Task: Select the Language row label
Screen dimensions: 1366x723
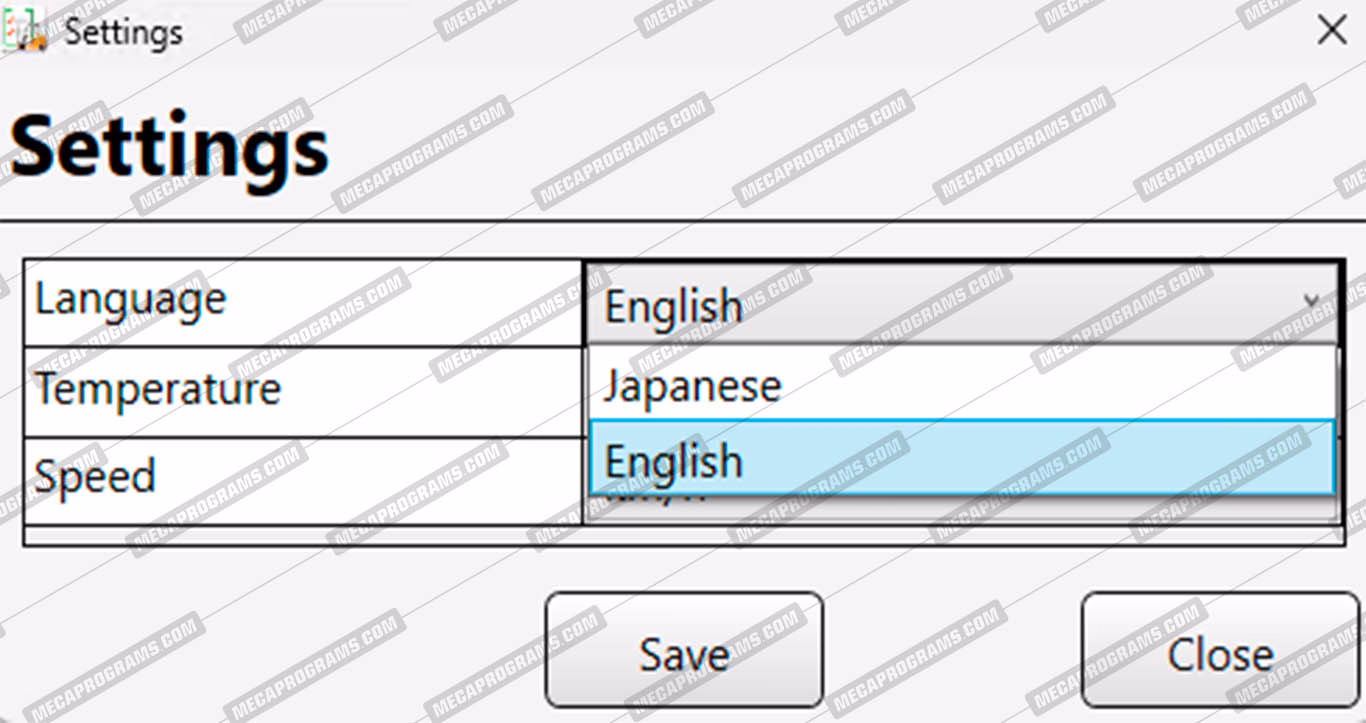Action: 131,300
